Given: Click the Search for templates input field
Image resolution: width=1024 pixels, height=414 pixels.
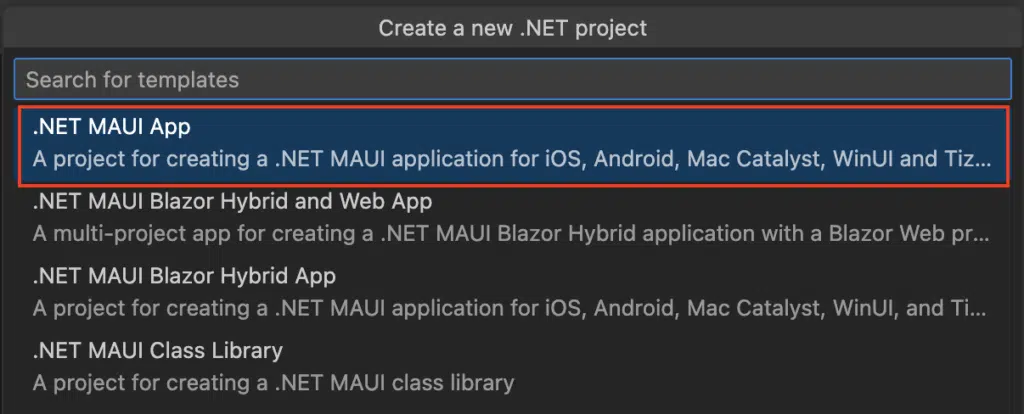Looking at the screenshot, I should pos(512,79).
